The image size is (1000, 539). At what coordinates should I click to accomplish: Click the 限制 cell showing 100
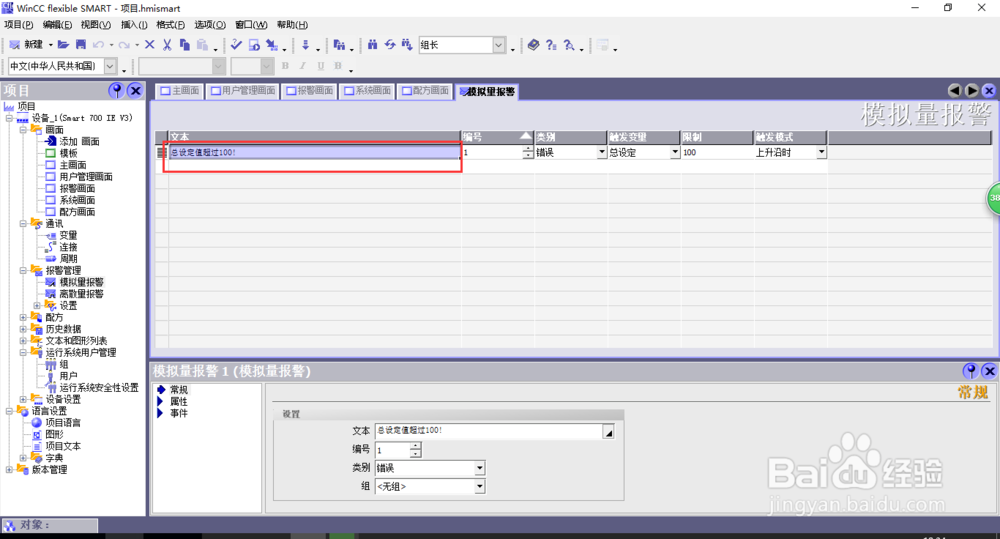[717, 152]
